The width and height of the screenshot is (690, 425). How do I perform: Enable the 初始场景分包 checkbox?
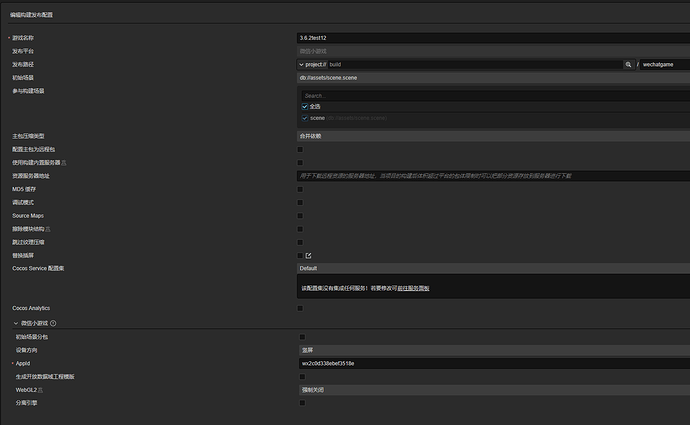[x=302, y=337]
